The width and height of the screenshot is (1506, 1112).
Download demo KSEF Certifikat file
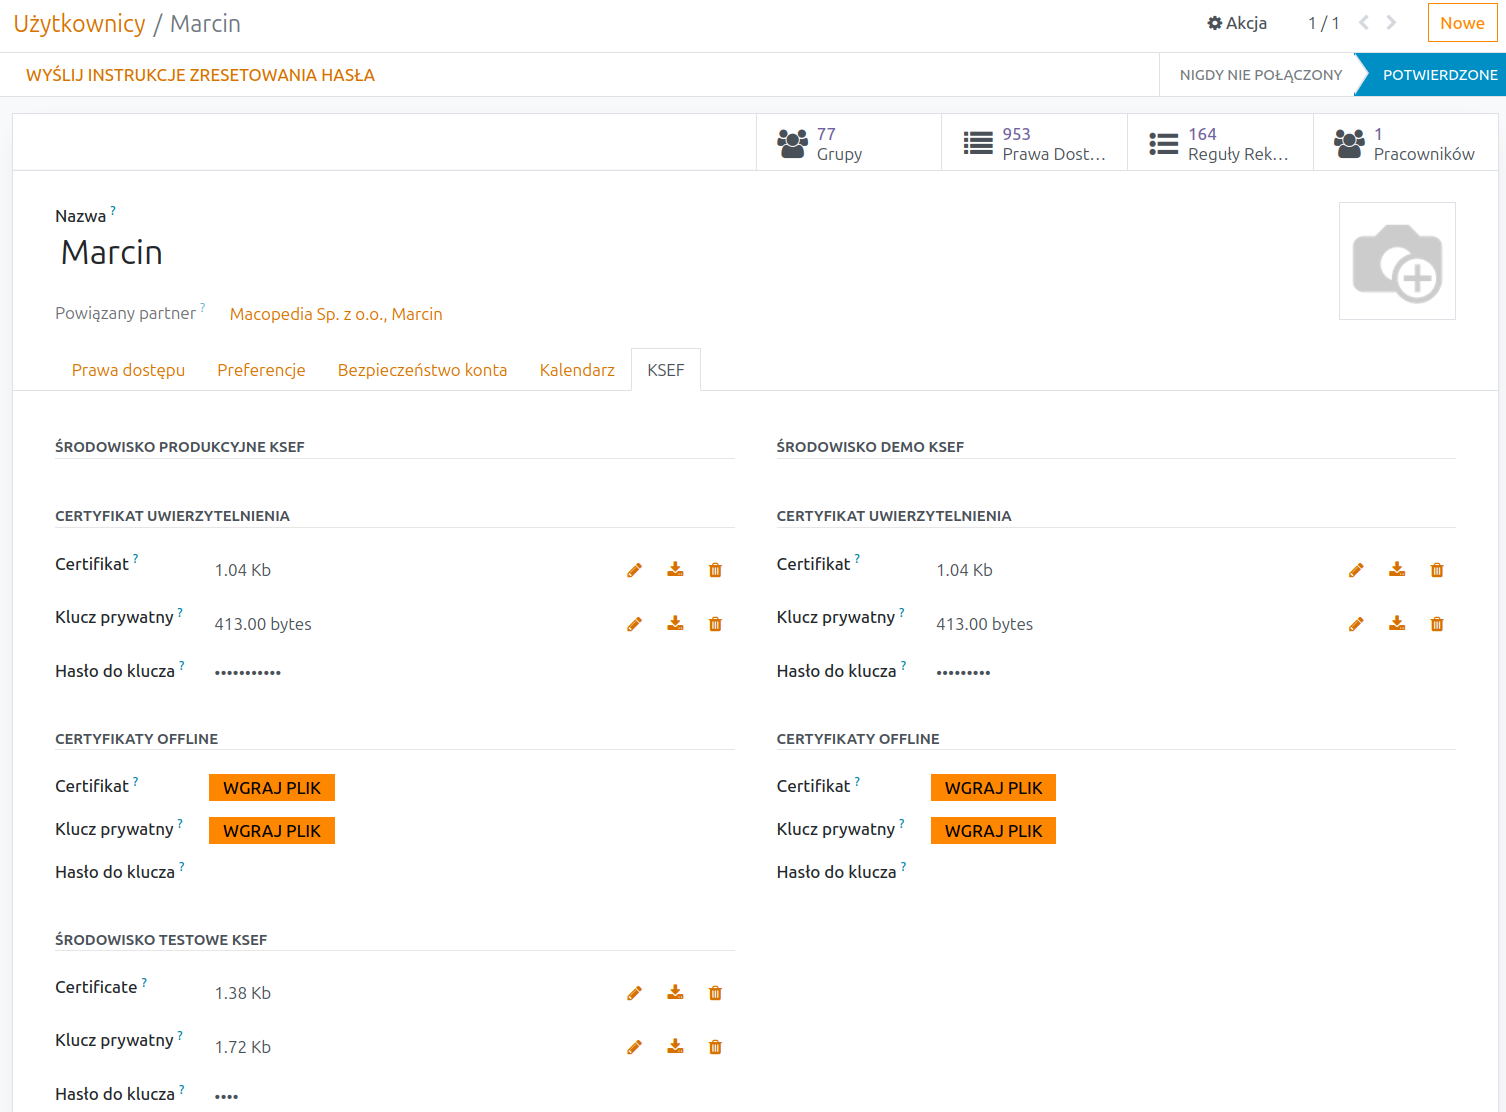tap(1397, 570)
